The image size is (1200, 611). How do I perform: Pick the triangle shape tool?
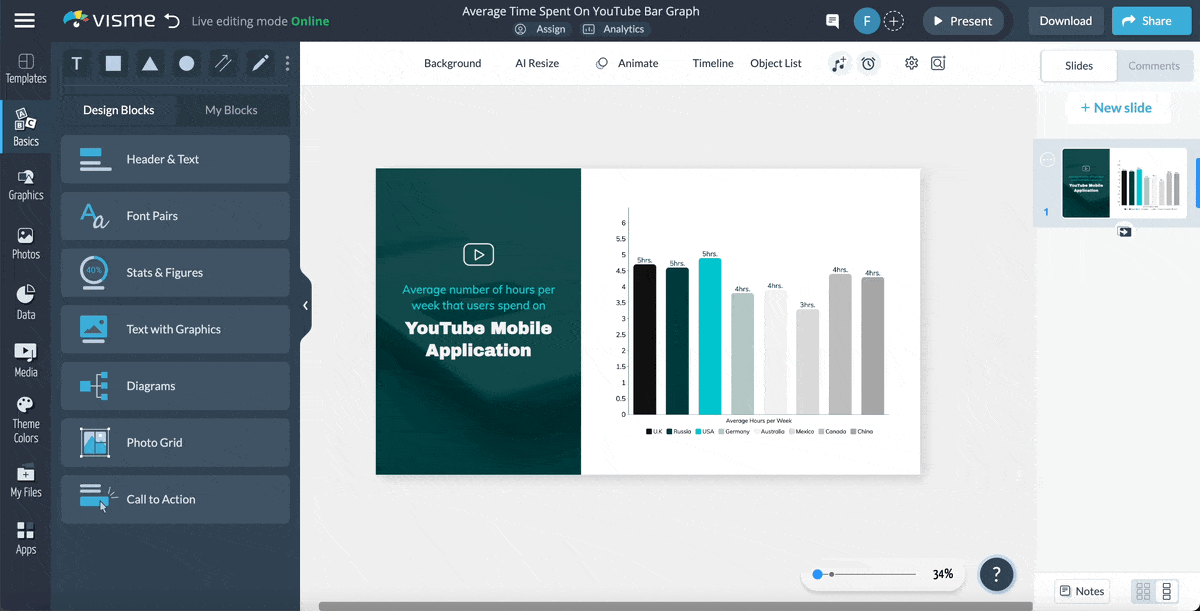click(x=149, y=64)
